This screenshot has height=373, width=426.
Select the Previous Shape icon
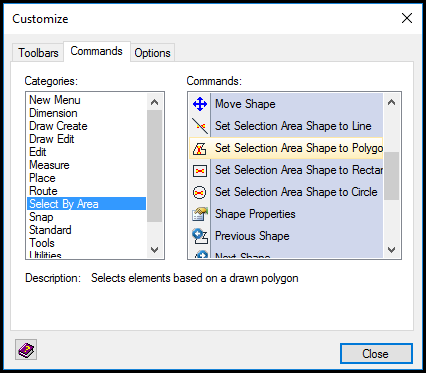(x=200, y=236)
